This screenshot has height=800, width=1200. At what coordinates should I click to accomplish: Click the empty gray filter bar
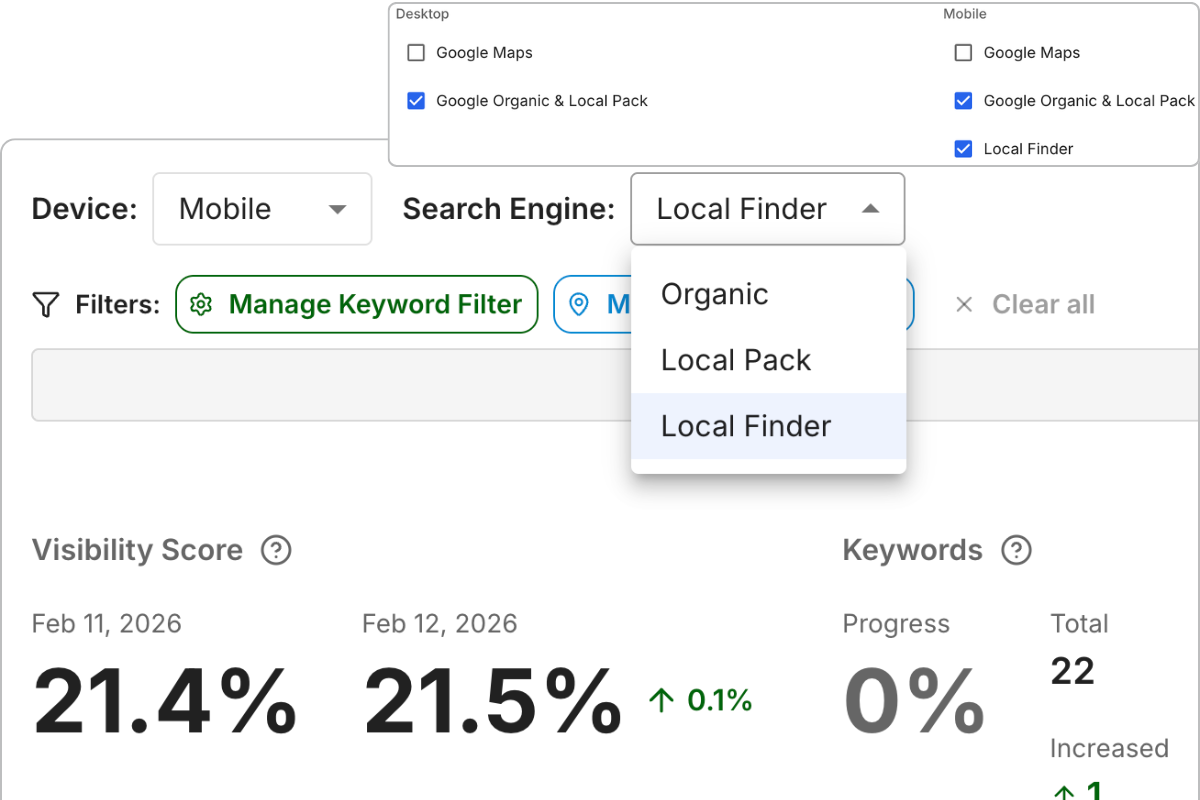click(x=330, y=385)
